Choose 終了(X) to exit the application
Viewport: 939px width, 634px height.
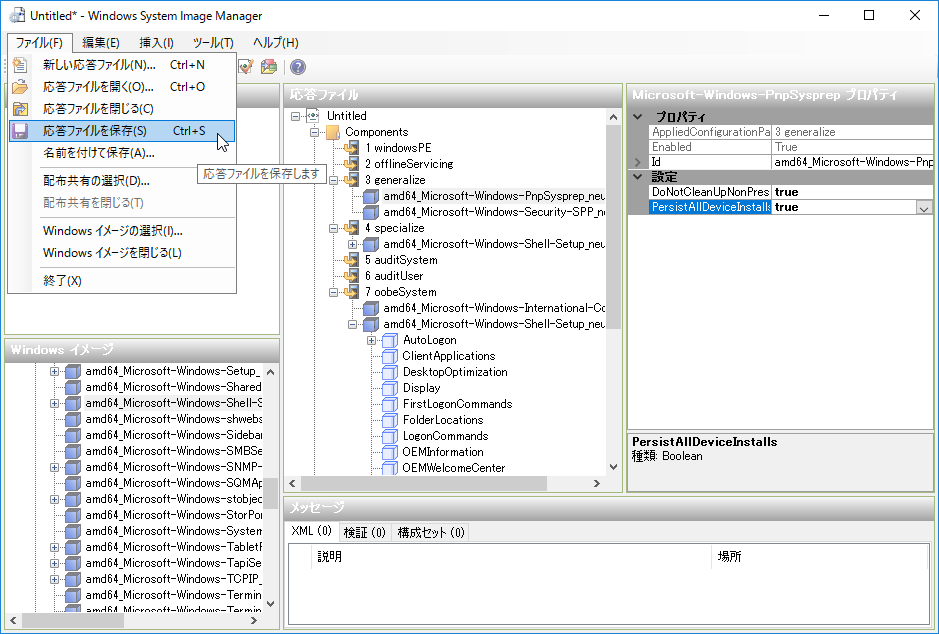coord(122,281)
